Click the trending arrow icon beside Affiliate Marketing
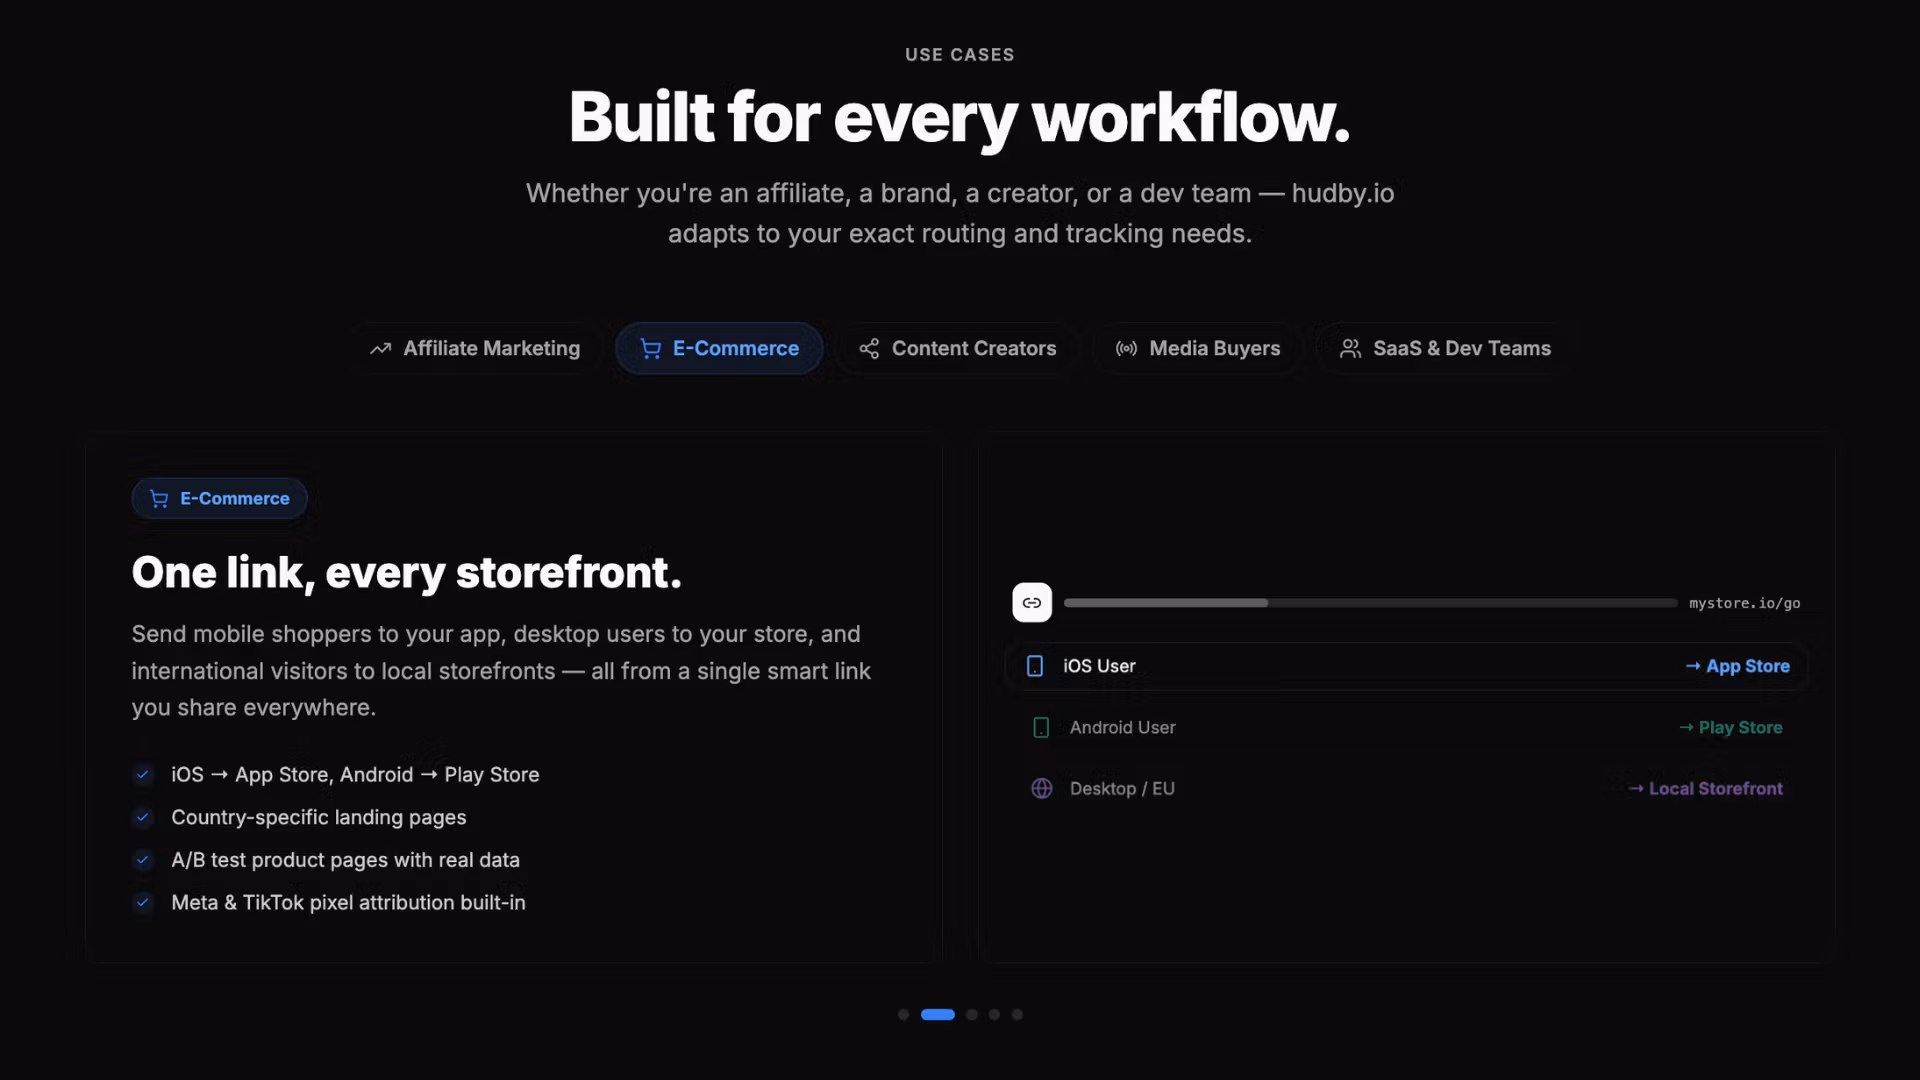Viewport: 1920px width, 1080px height. (x=380, y=349)
